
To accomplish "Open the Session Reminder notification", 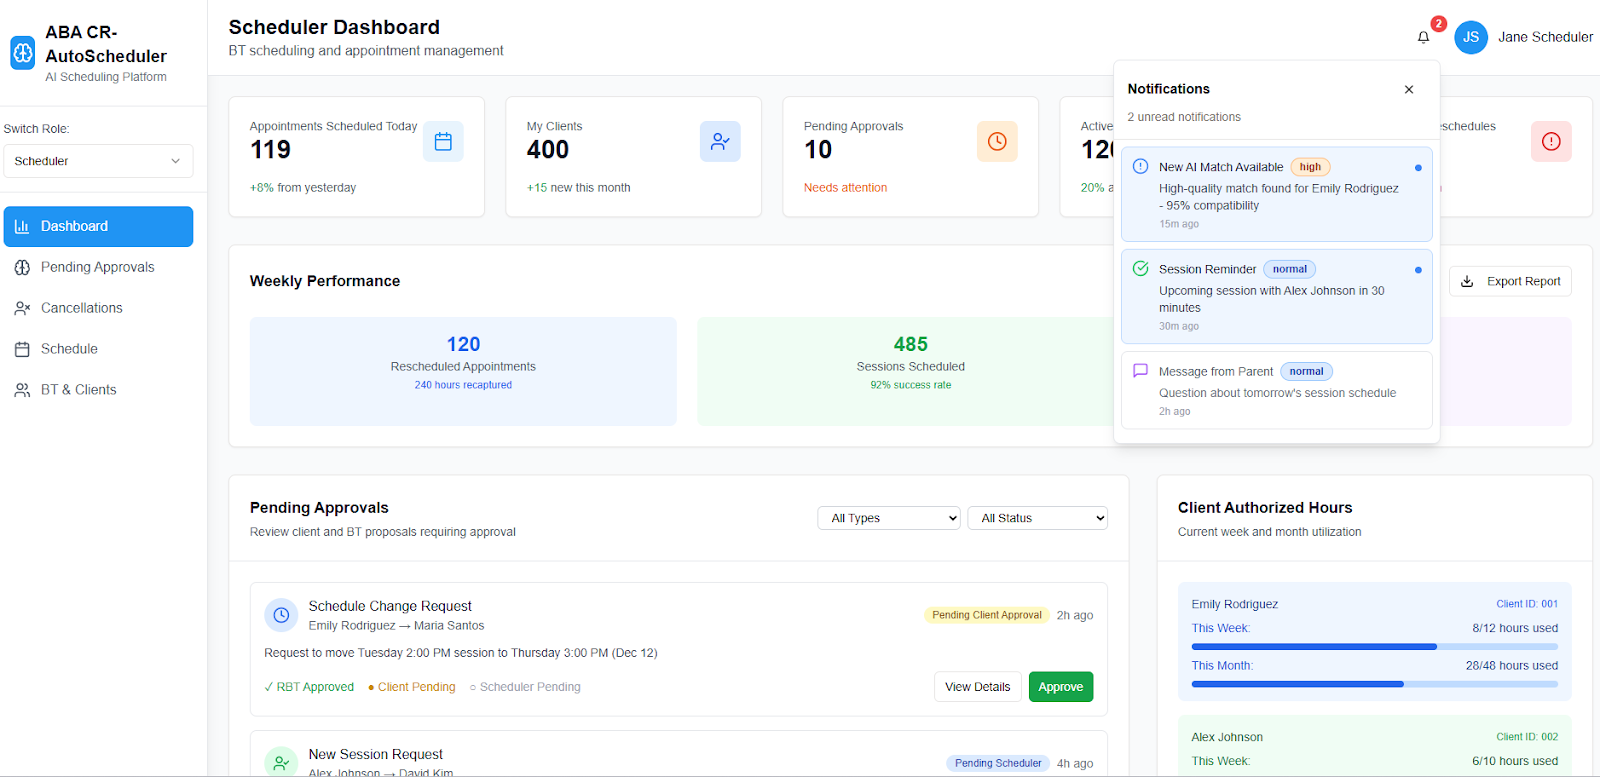I will click(1277, 297).
